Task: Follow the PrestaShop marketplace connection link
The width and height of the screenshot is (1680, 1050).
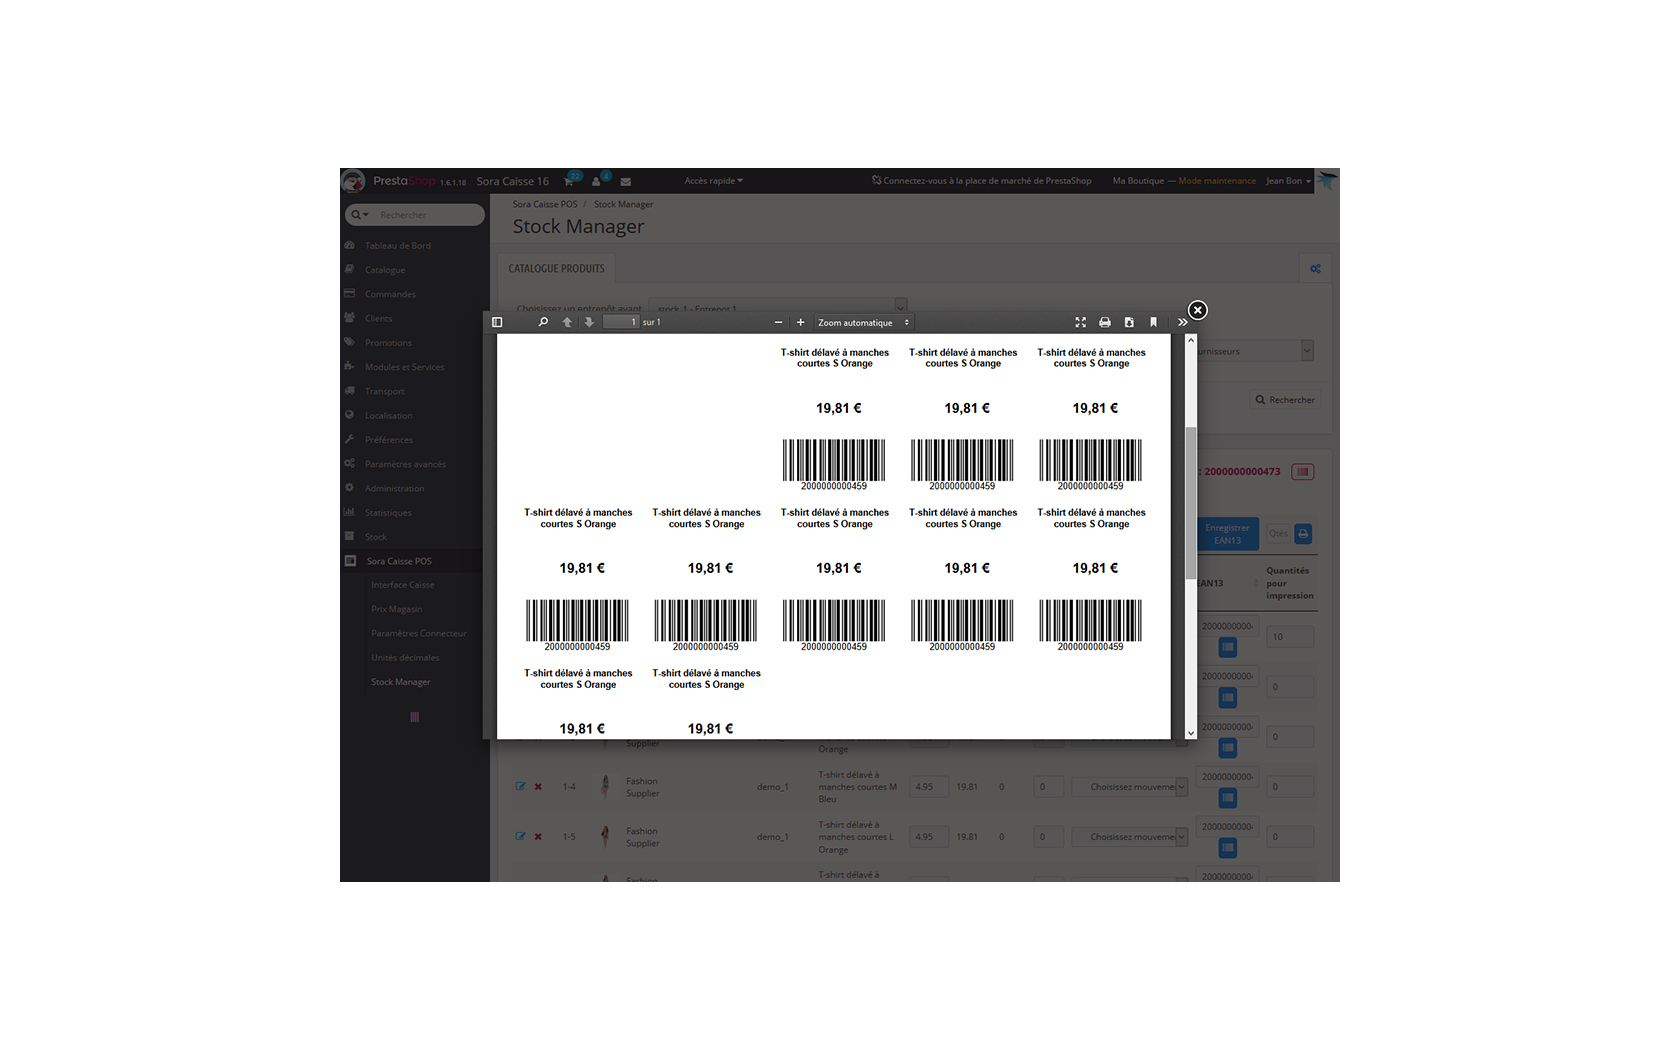Action: coord(981,181)
